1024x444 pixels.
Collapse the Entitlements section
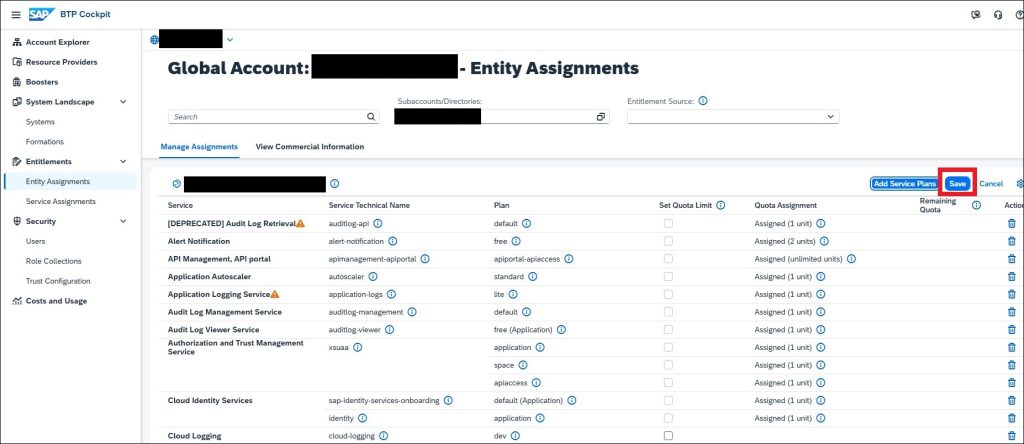pyautogui.click(x=123, y=161)
